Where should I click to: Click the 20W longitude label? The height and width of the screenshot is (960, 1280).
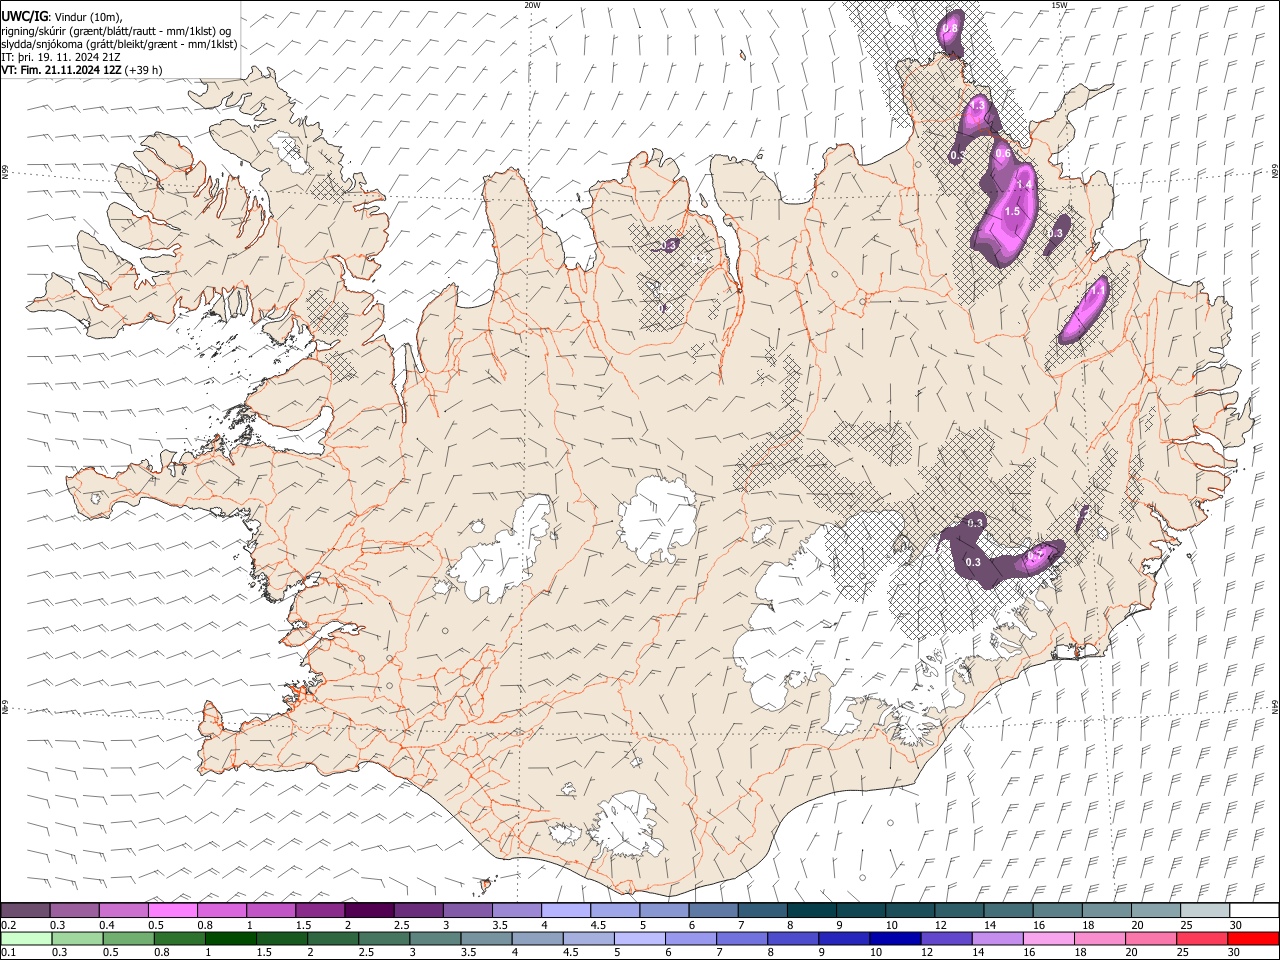point(532,5)
